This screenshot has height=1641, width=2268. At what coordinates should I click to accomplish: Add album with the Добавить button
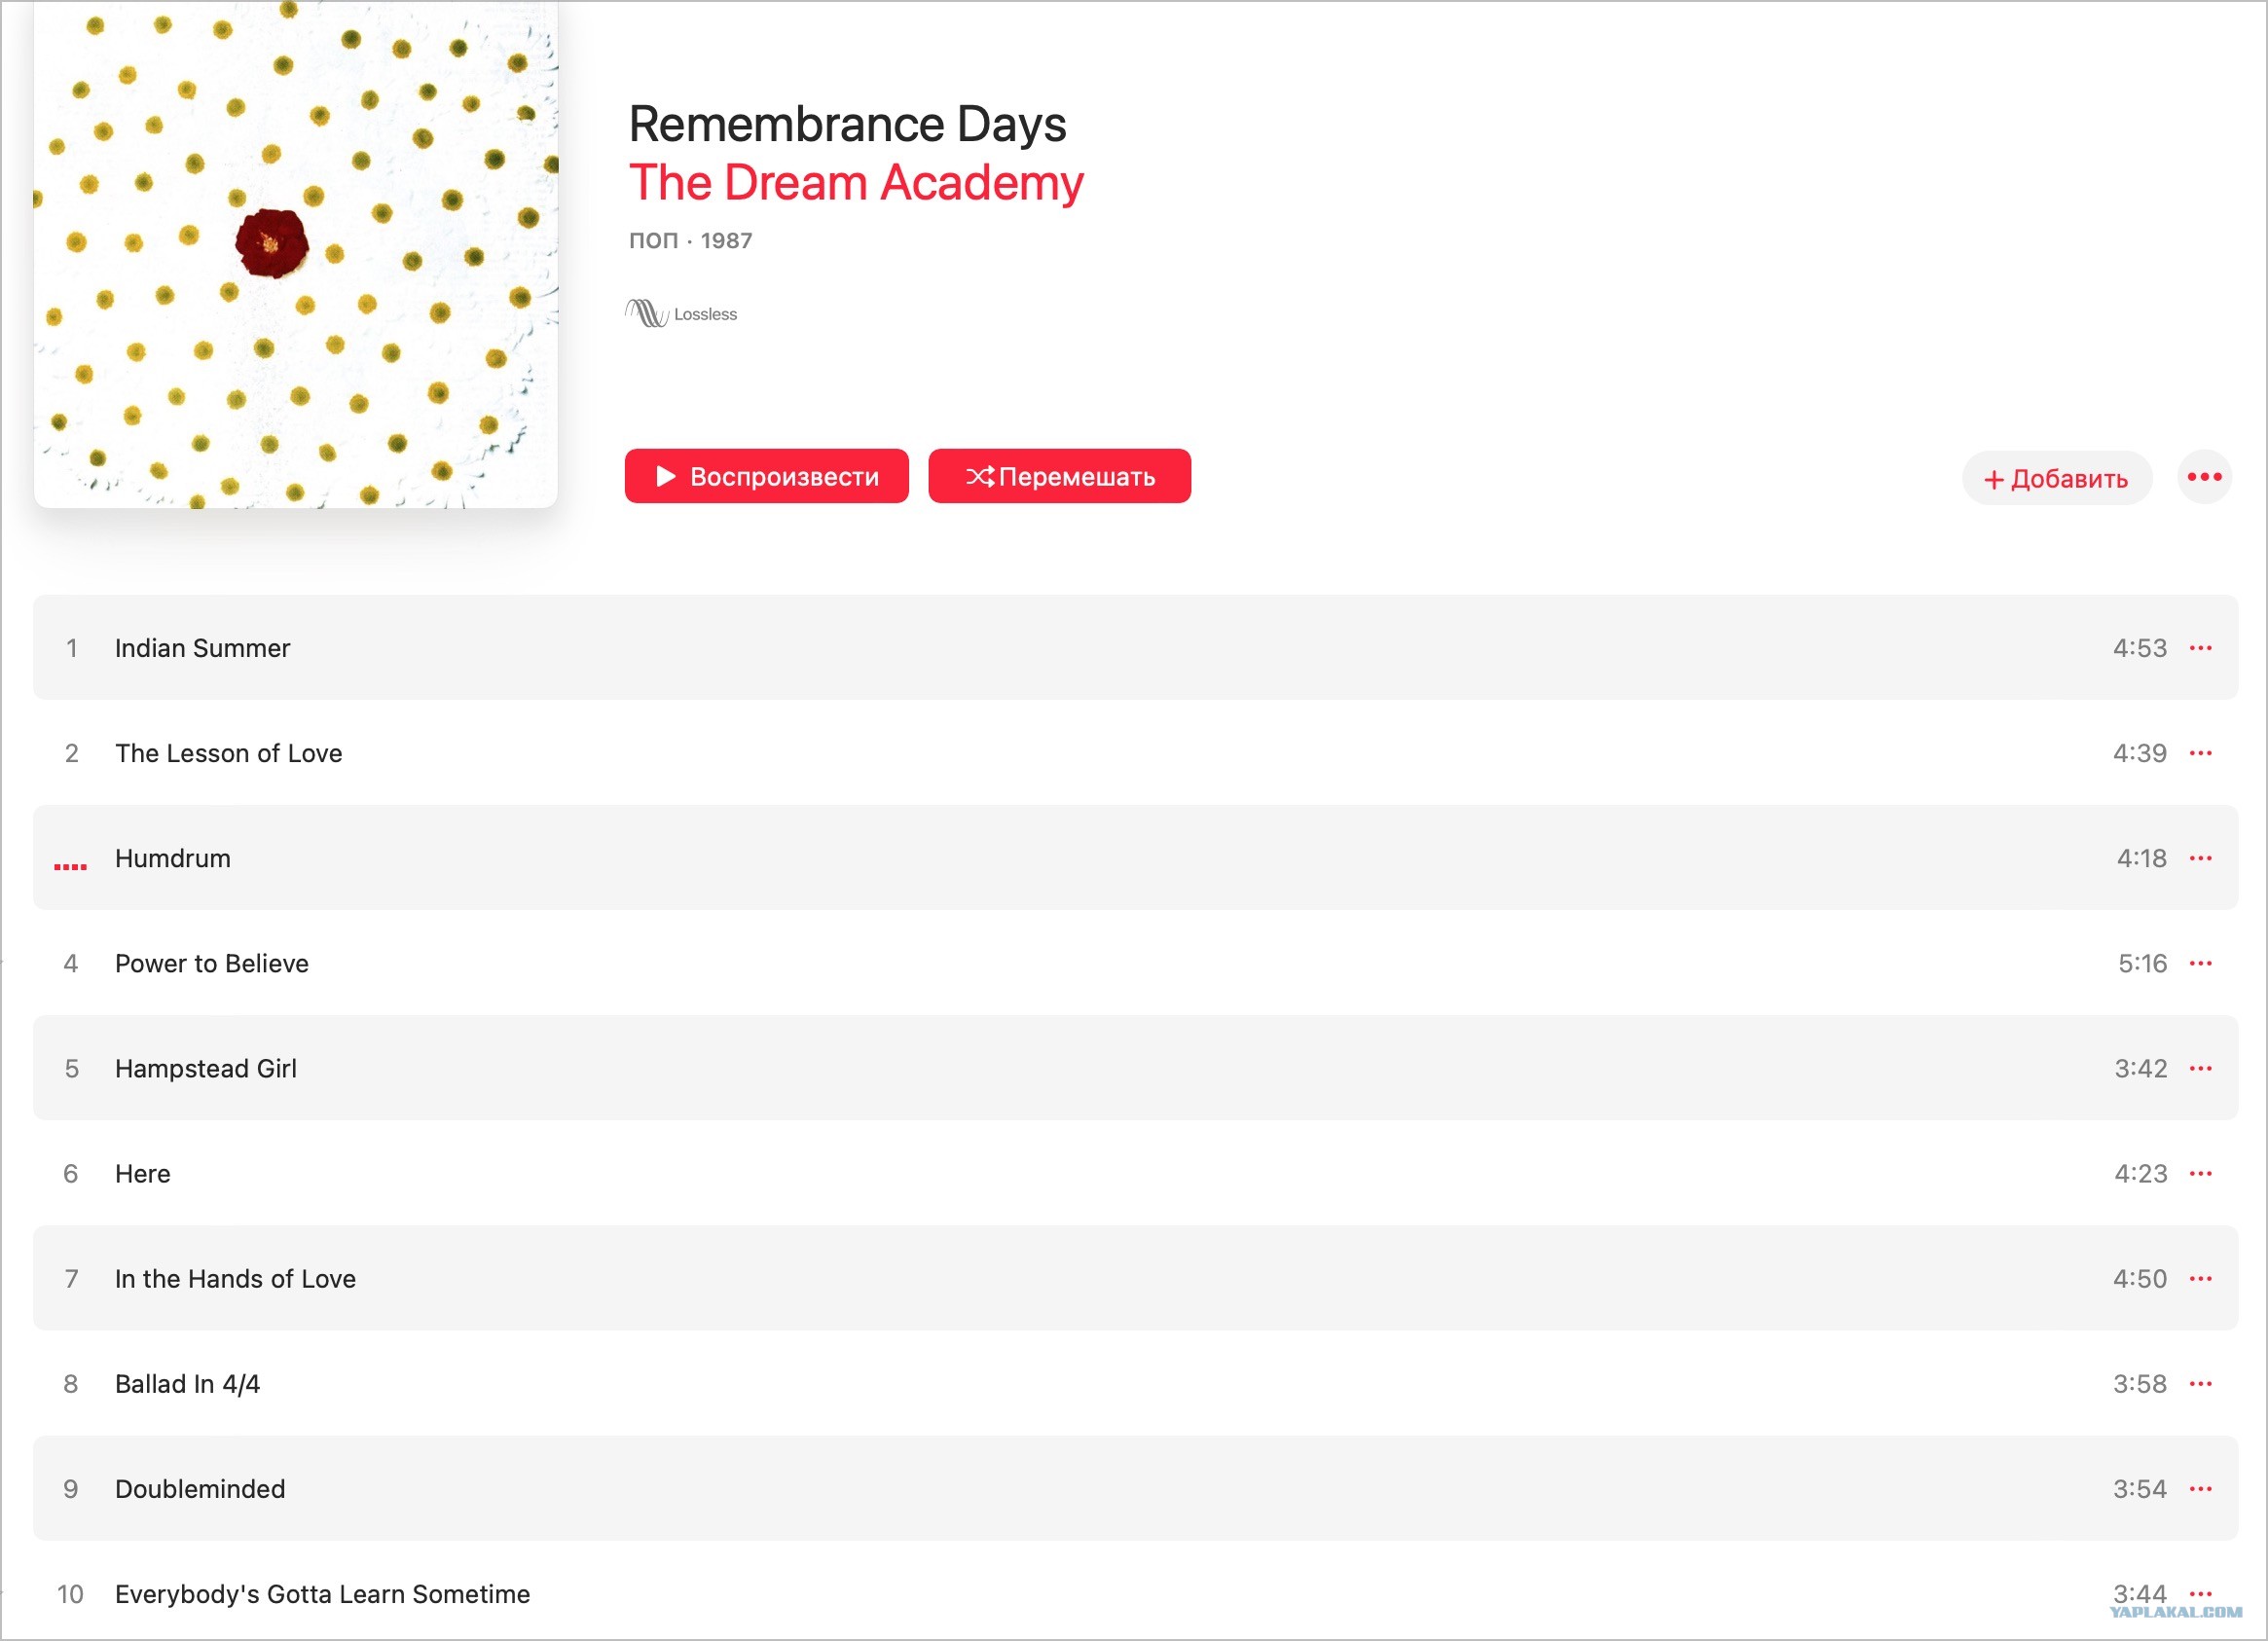click(x=2056, y=478)
